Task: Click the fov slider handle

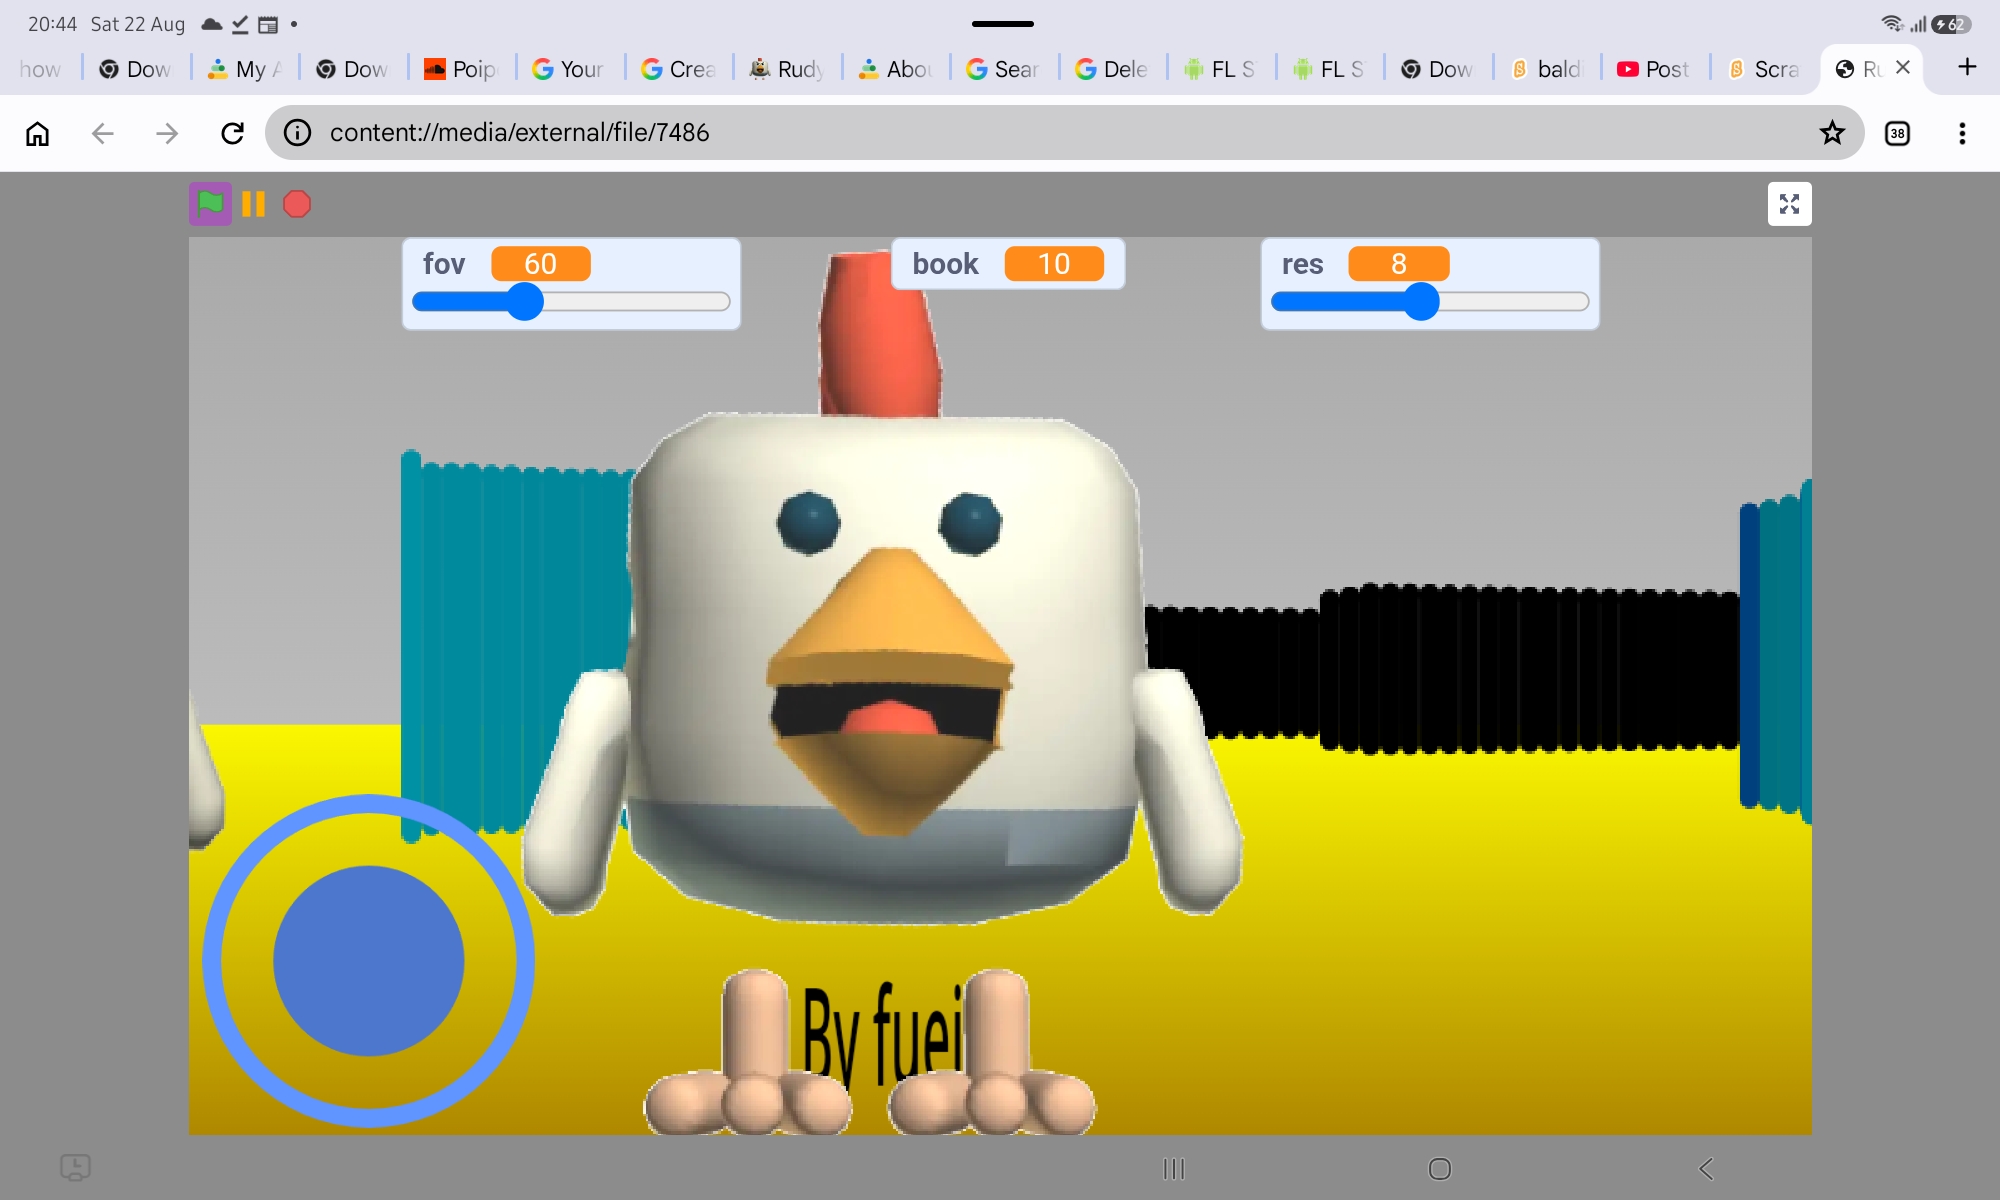Action: [524, 301]
